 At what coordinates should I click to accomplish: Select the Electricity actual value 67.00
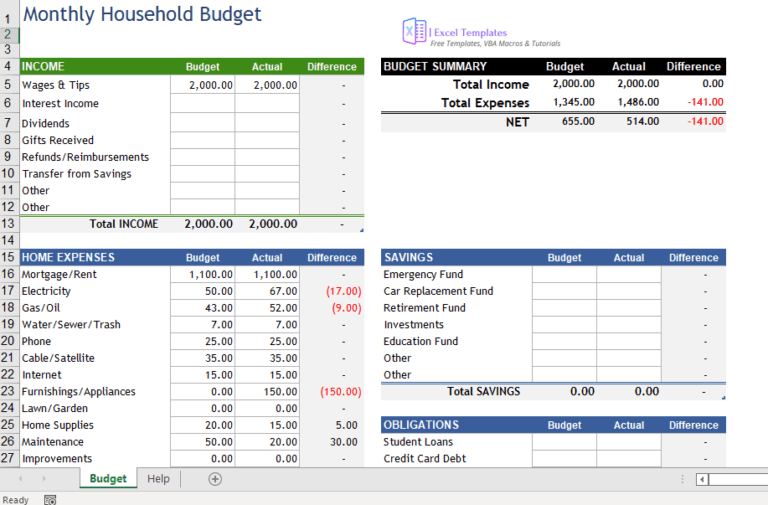[267, 291]
